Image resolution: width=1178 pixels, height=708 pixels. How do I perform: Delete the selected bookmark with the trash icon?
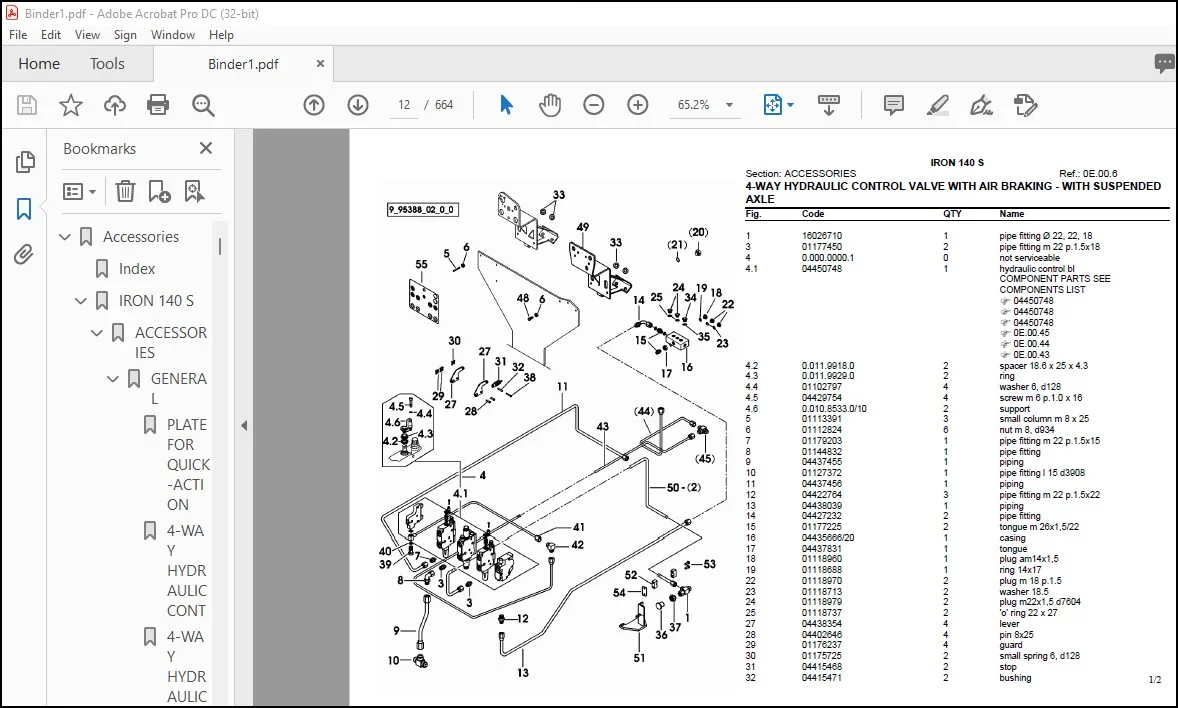coord(125,192)
